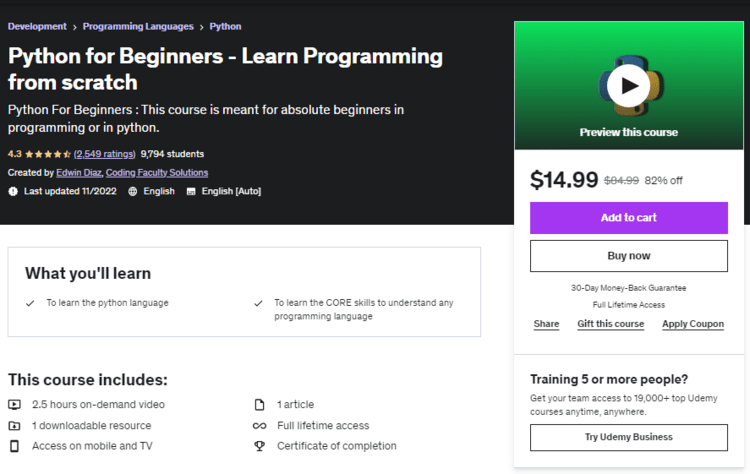The image size is (750, 474).
Task: Click 'This course includes:' heading
Action: [88, 380]
